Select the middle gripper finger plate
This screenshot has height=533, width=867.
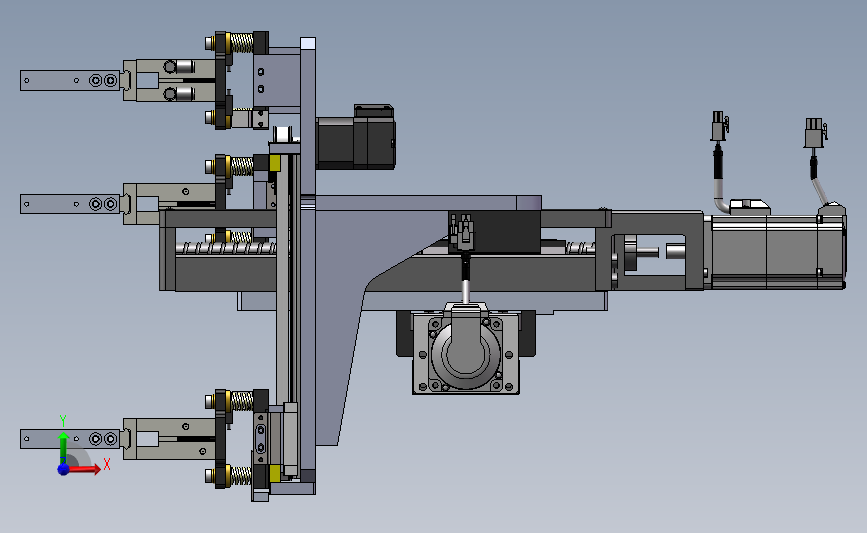coord(70,204)
